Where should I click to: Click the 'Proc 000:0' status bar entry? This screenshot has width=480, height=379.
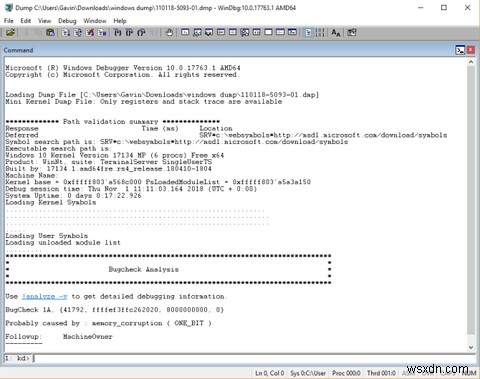[x=346, y=373]
